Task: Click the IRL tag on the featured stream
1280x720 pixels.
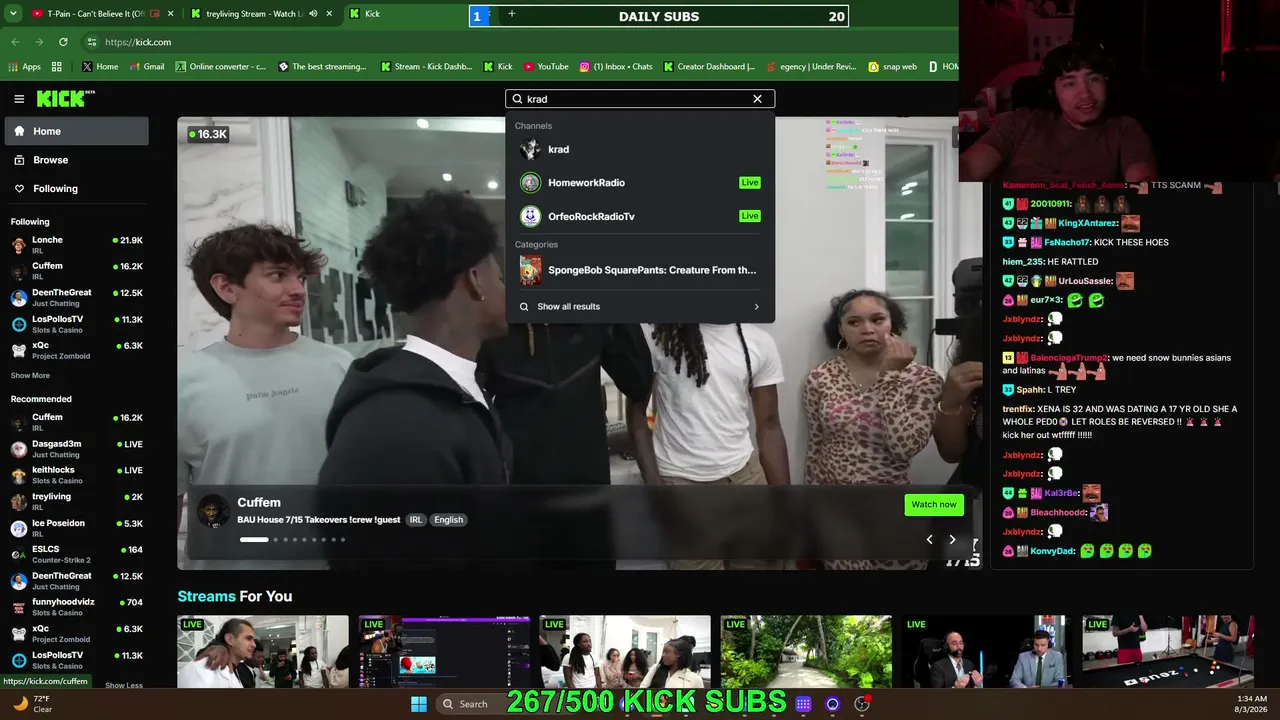Action: [x=416, y=520]
